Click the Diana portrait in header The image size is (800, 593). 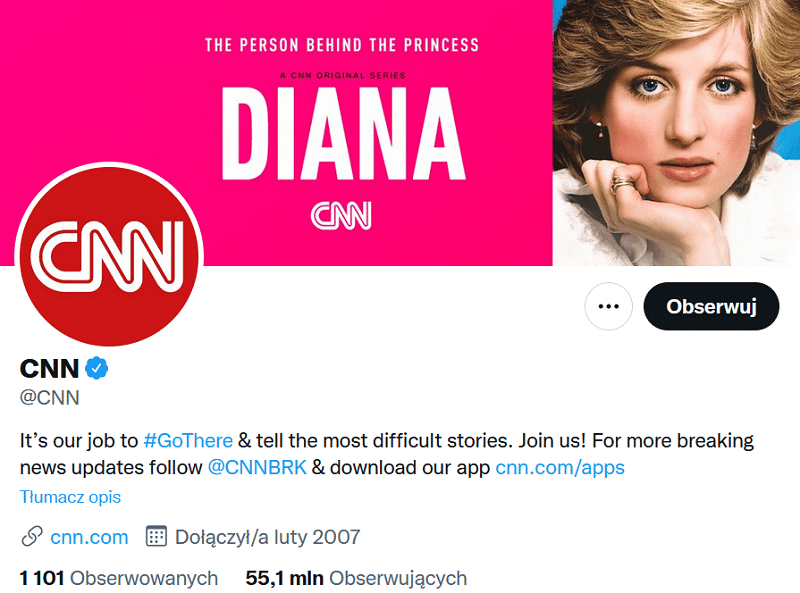[676, 133]
